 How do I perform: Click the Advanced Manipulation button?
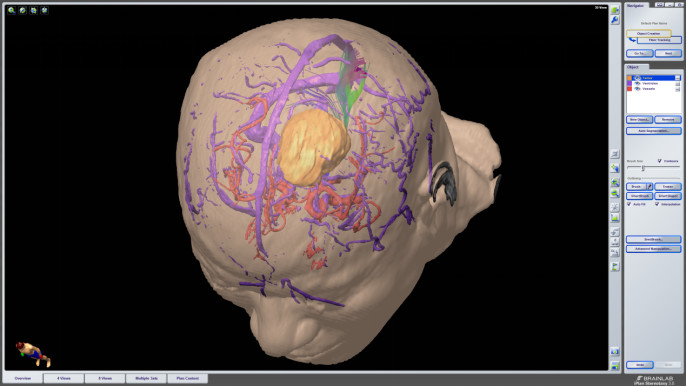click(654, 249)
